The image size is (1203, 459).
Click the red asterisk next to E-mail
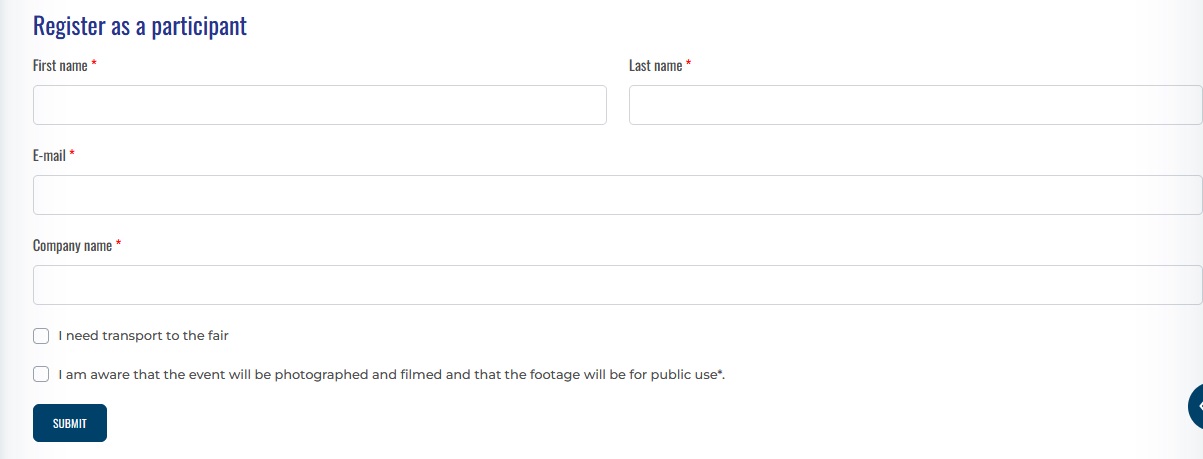click(72, 154)
